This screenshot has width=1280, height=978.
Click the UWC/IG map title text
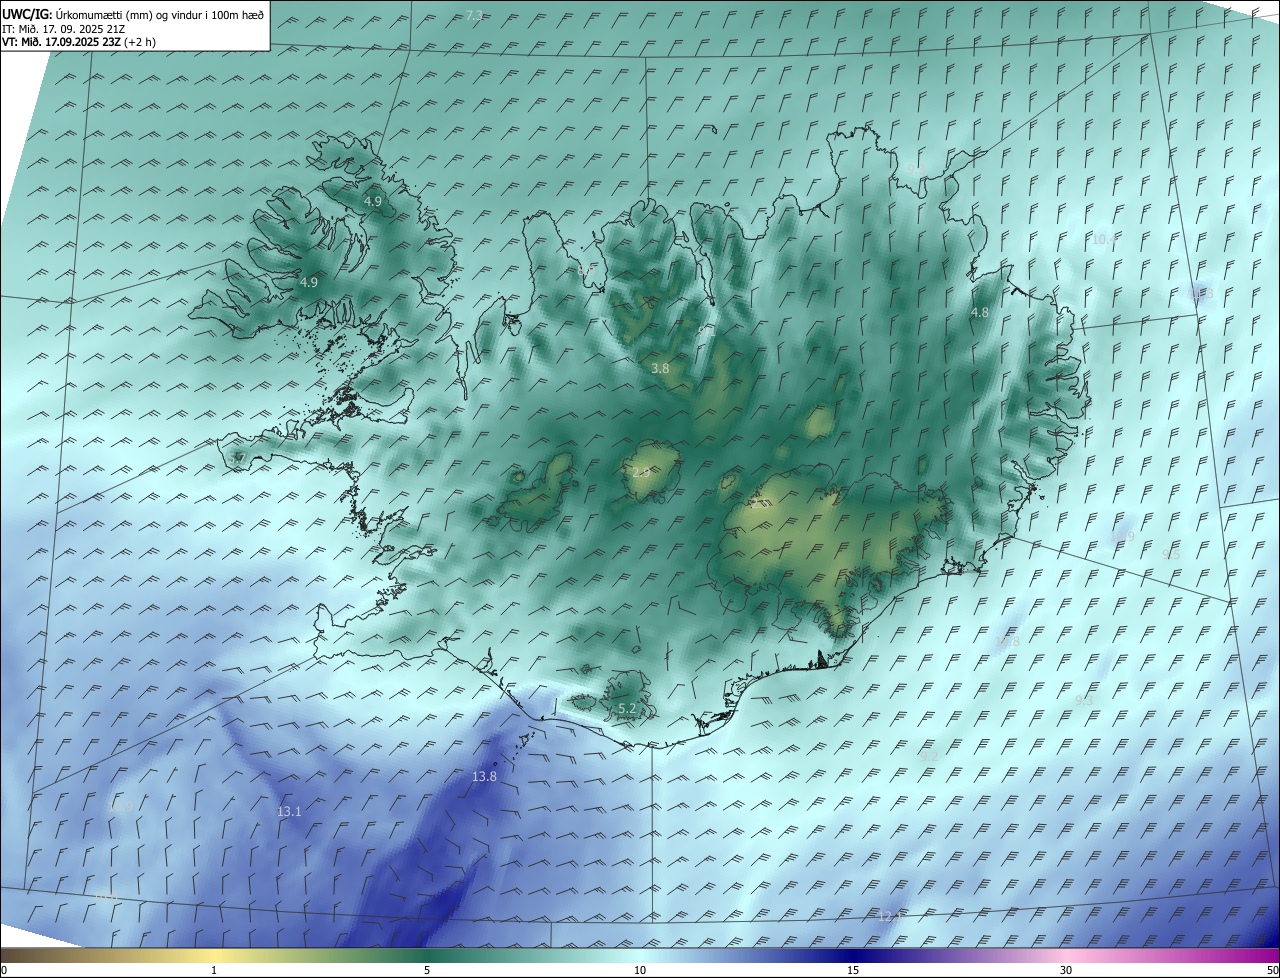(x=133, y=14)
